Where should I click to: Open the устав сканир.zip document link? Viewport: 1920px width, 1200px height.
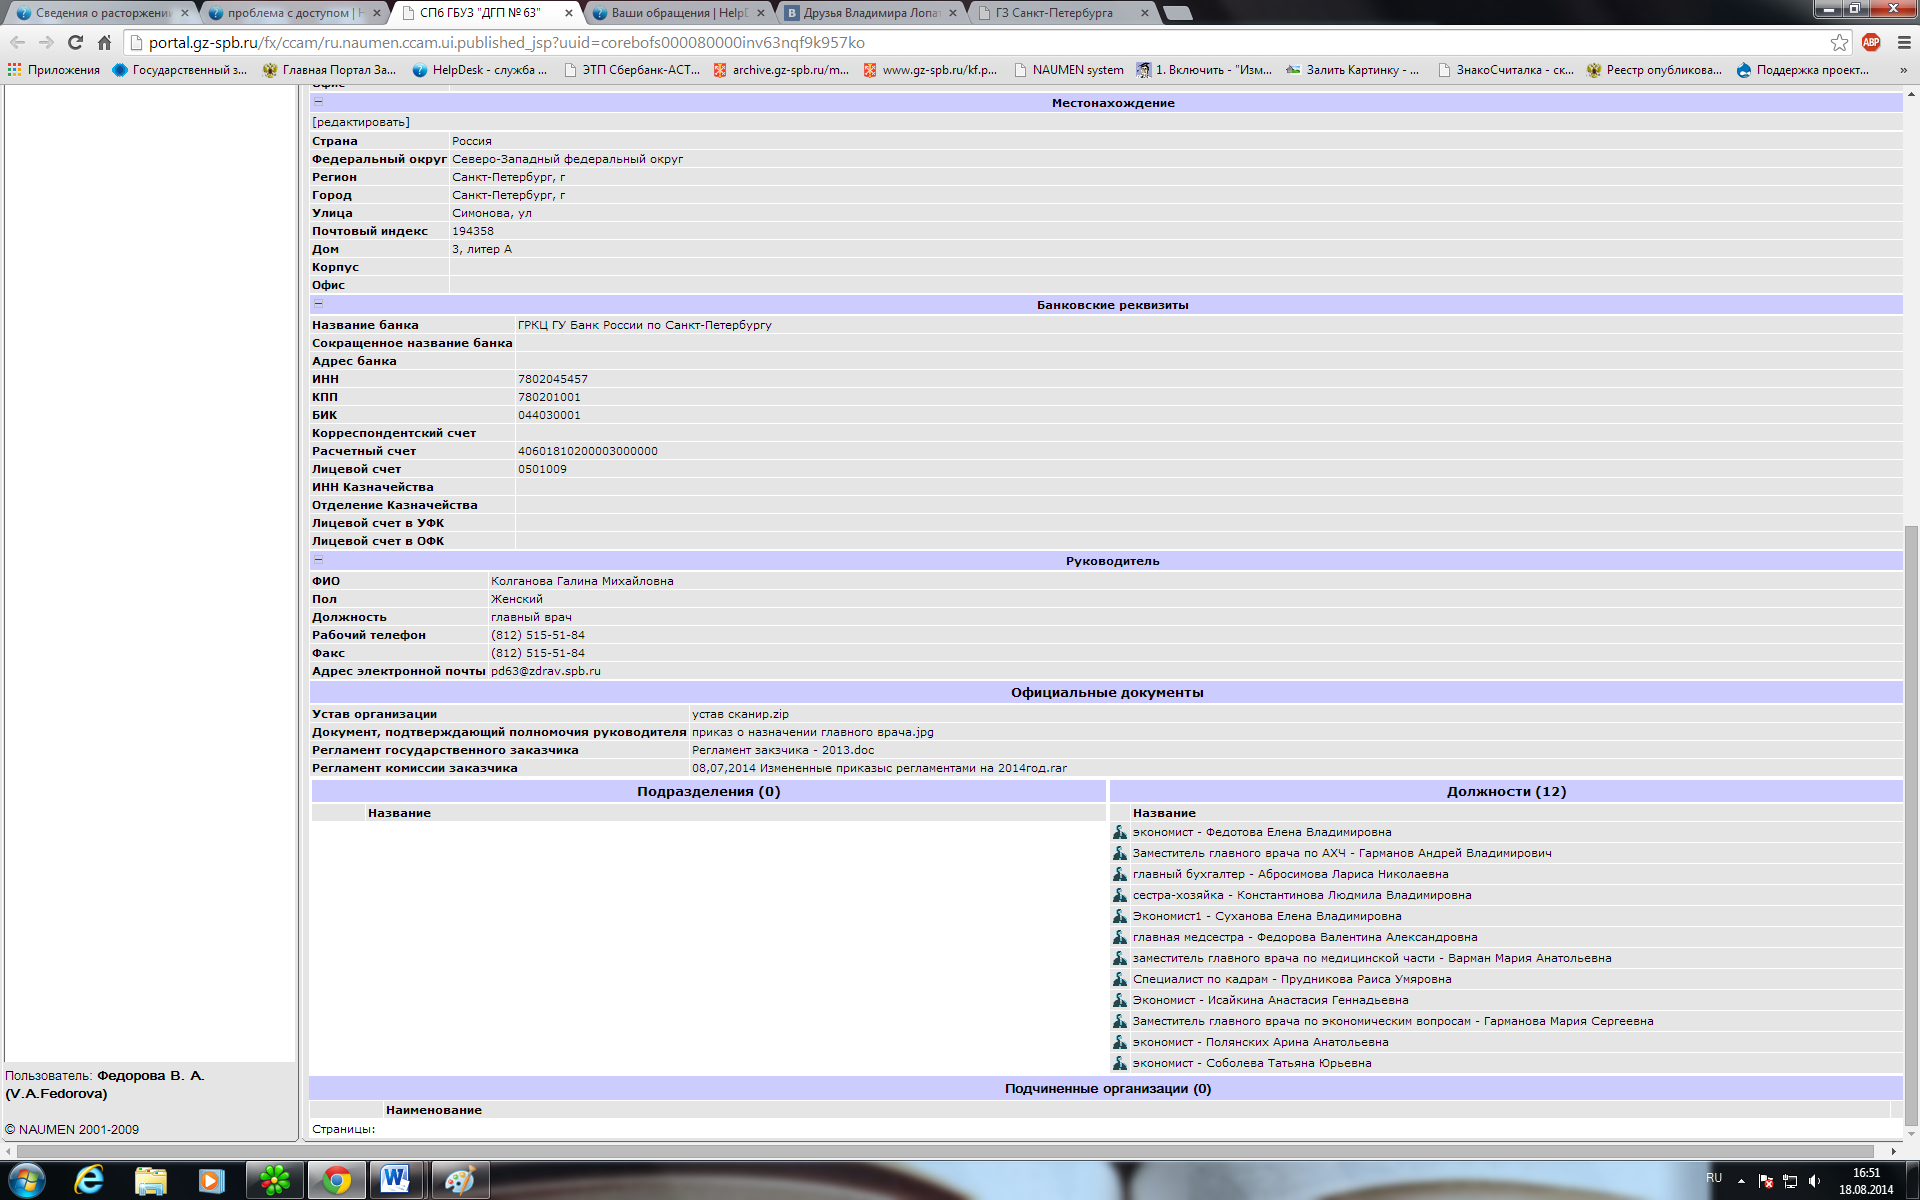click(740, 714)
